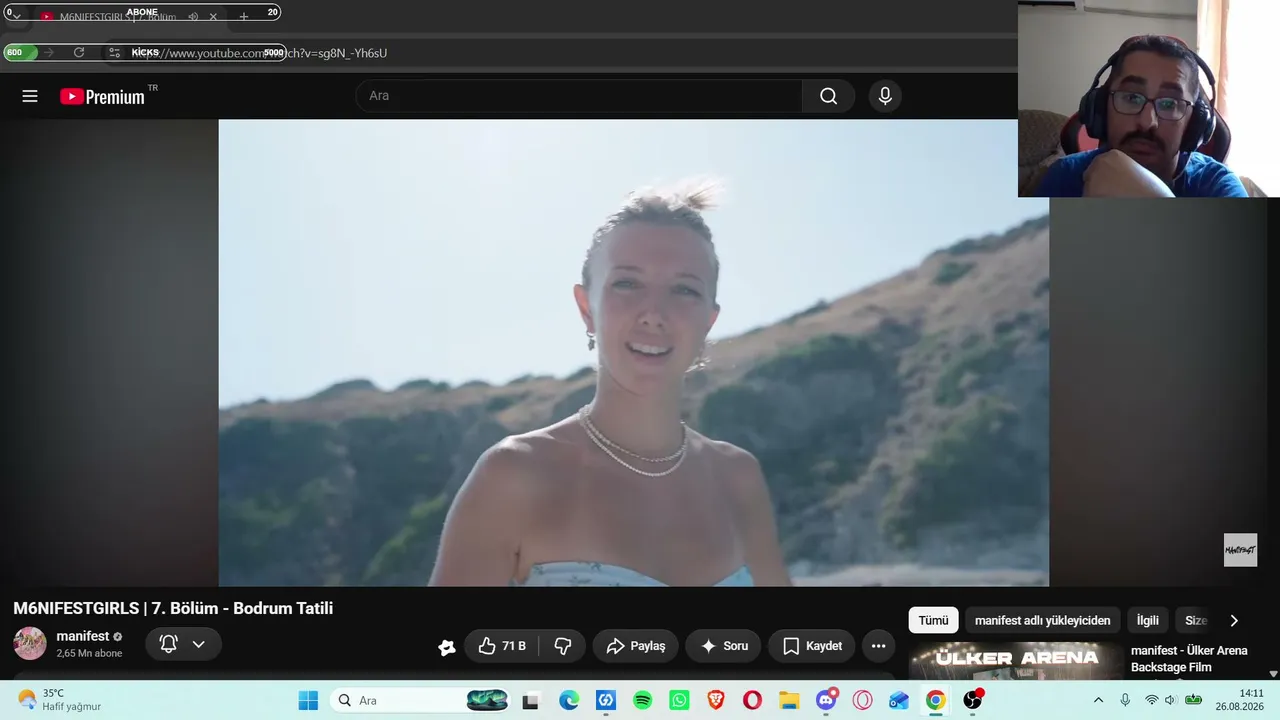Viewport: 1280px width, 720px height.
Task: Open site information tune icon
Action: [x=115, y=53]
